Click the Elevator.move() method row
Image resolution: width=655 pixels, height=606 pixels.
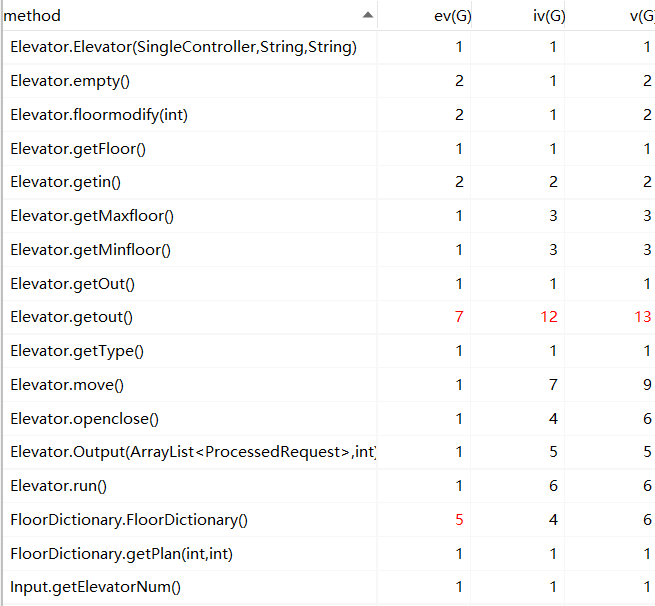[67, 385]
